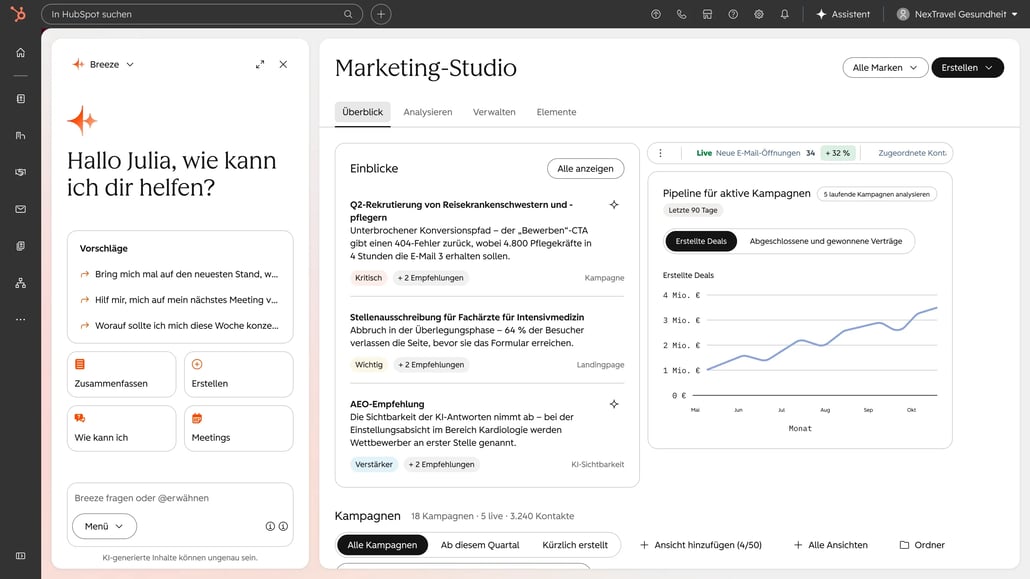
Task: Click the plus quick-create button in top bar
Action: point(381,14)
